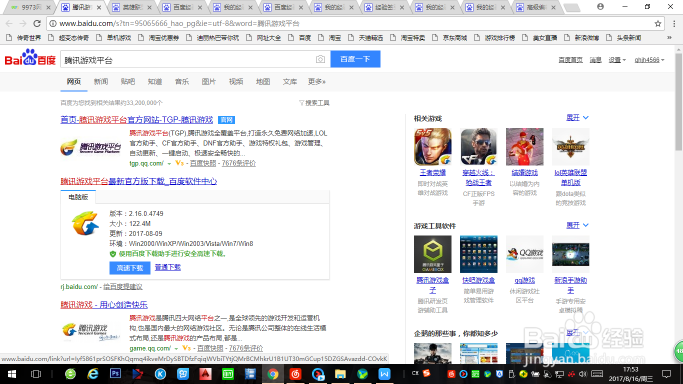
Task: Switch to the 知道 search tab
Action: [155, 81]
